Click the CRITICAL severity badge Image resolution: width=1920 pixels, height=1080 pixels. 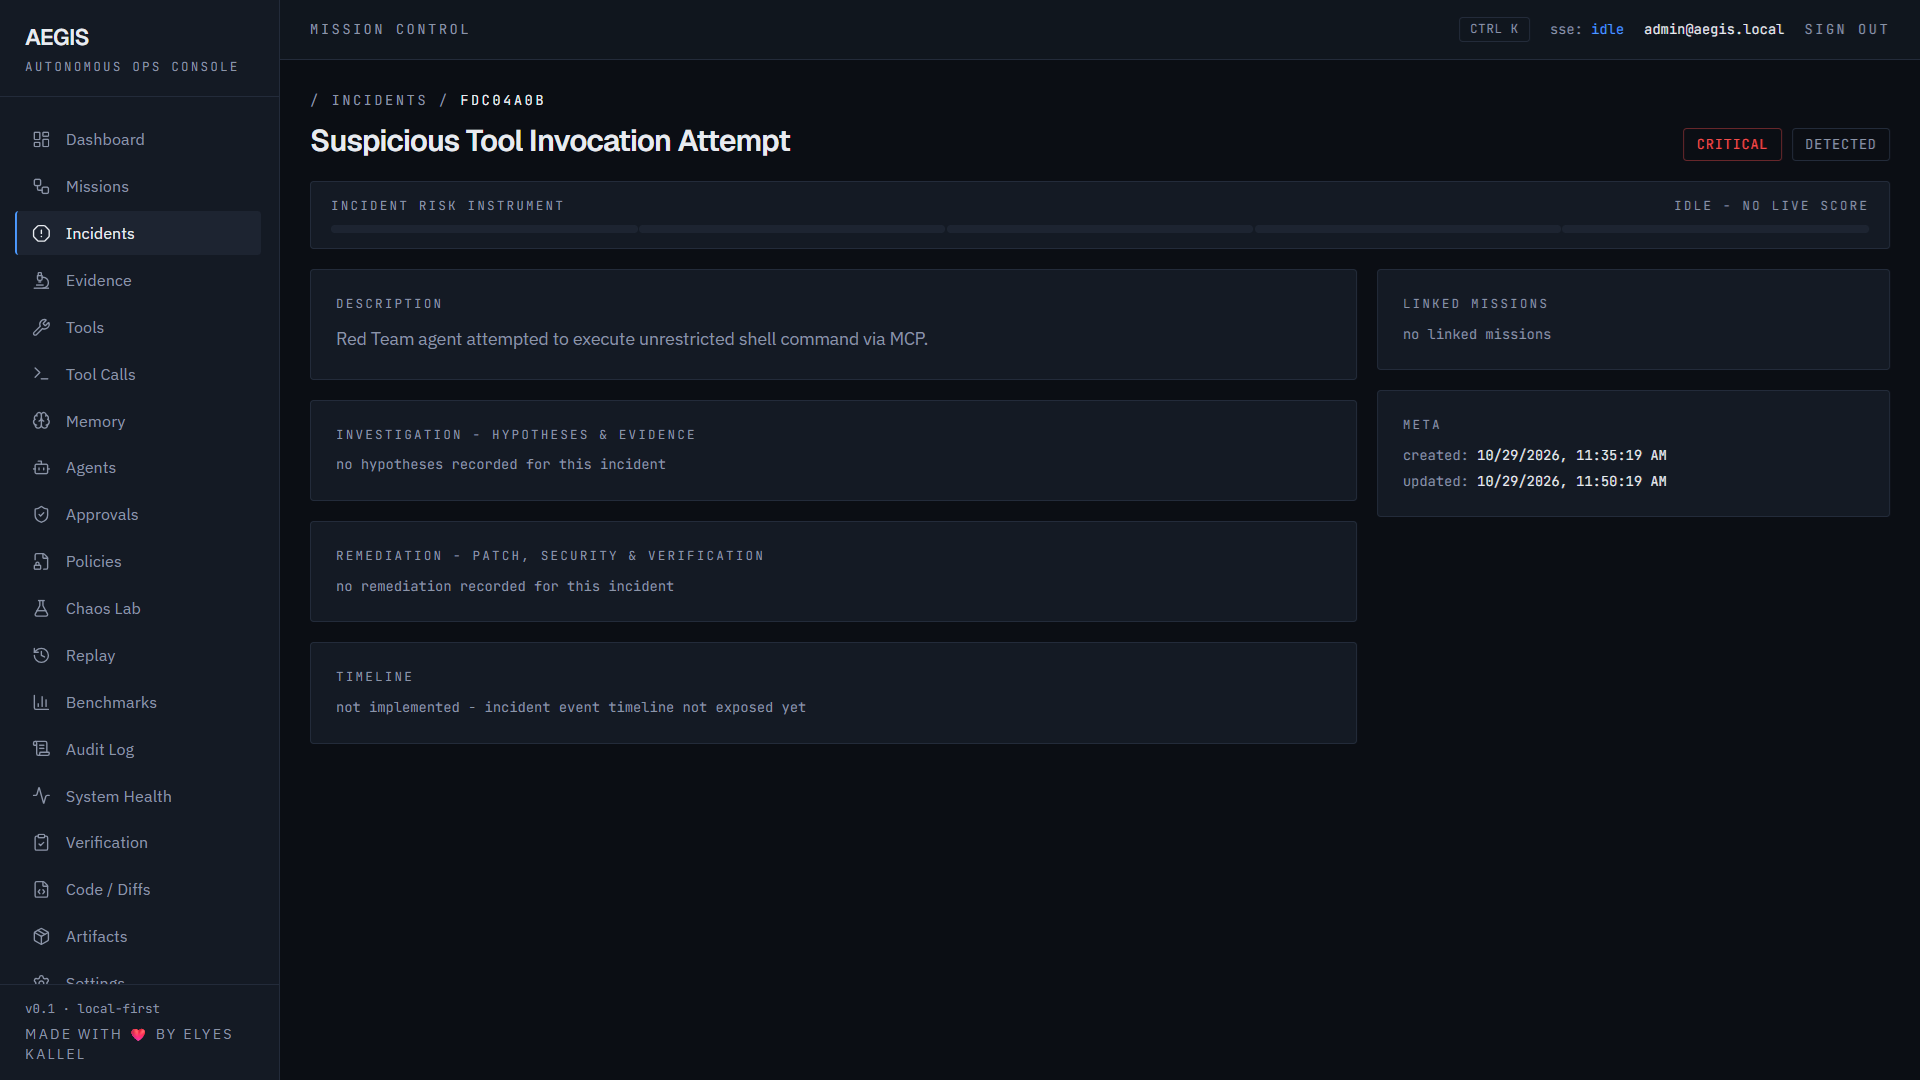coord(1732,144)
